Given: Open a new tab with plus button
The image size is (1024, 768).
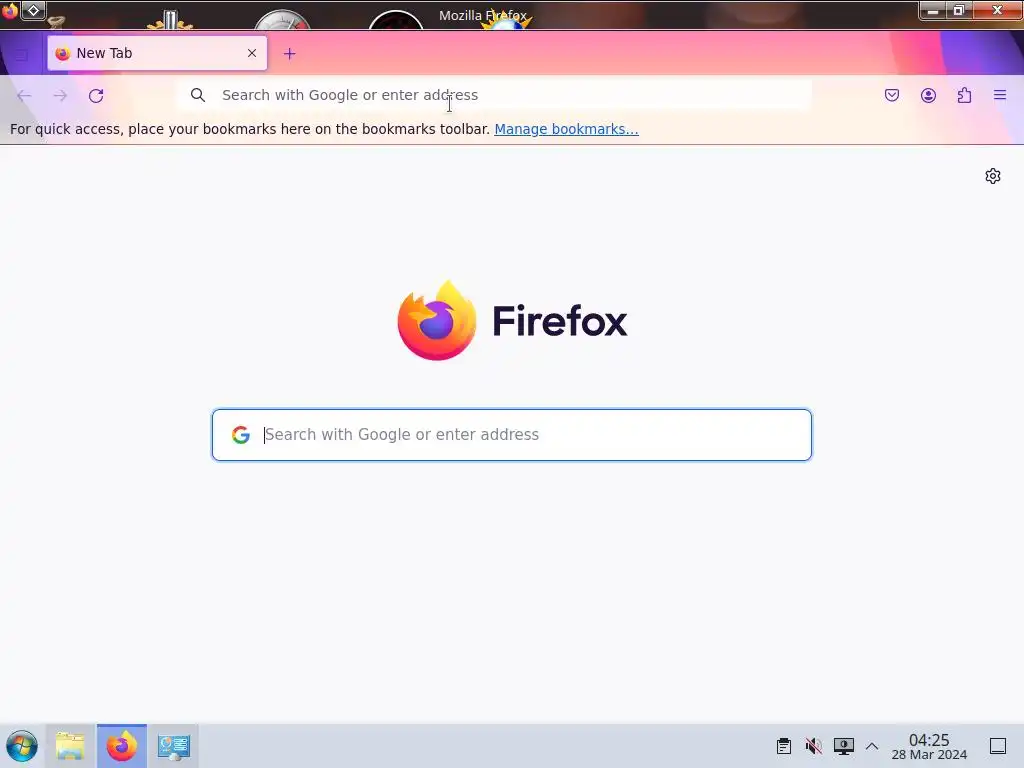Looking at the screenshot, I should (289, 54).
